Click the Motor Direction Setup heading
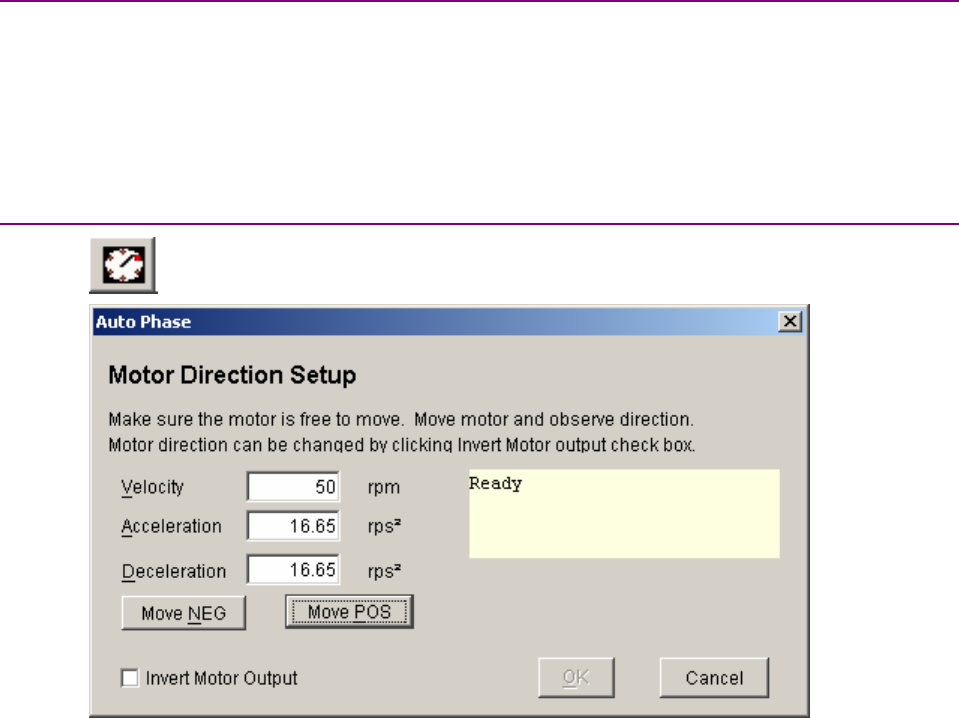Image resolution: width=959 pixels, height=718 pixels. [x=232, y=375]
